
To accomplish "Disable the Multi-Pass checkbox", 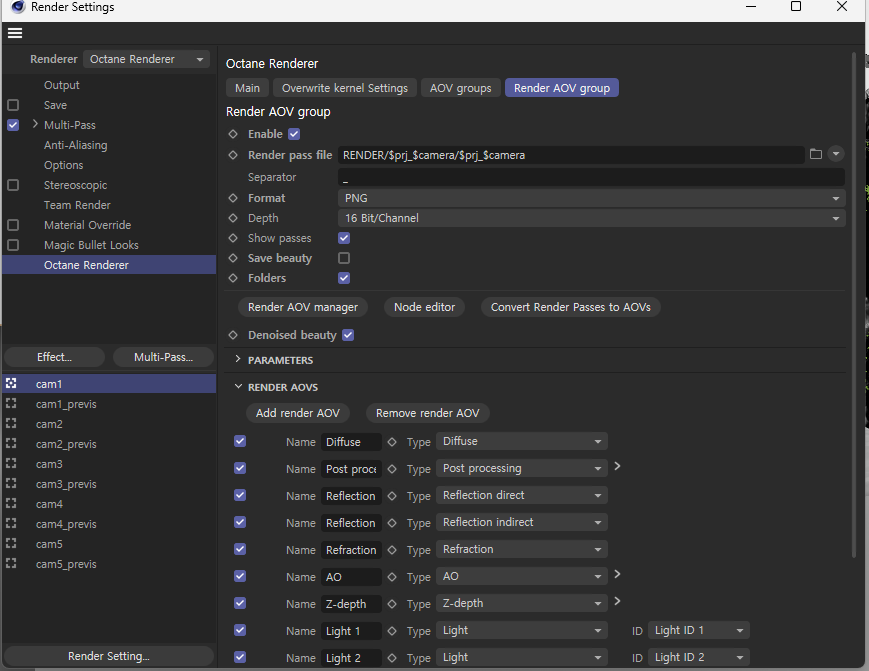I will [x=13, y=125].
